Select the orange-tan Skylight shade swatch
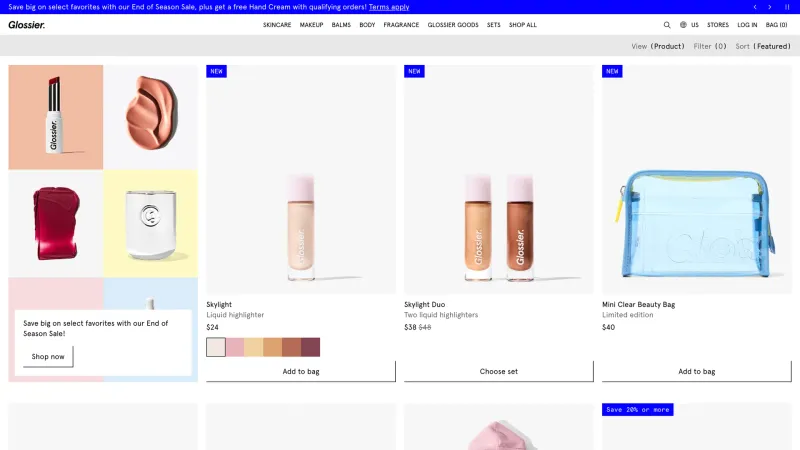Image resolution: width=800 pixels, height=450 pixels. [272, 347]
